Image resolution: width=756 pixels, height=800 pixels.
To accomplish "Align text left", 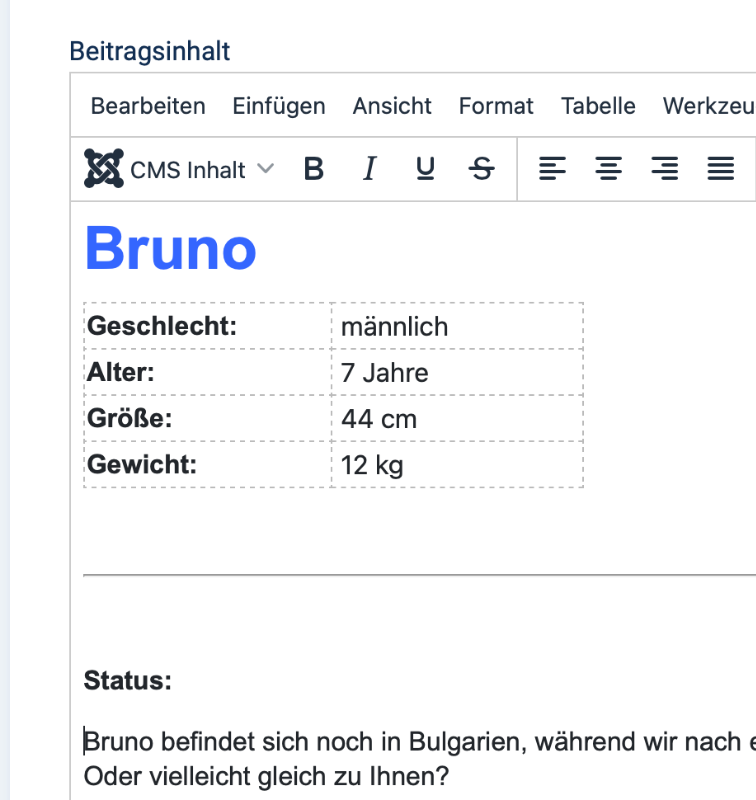I will click(x=552, y=169).
